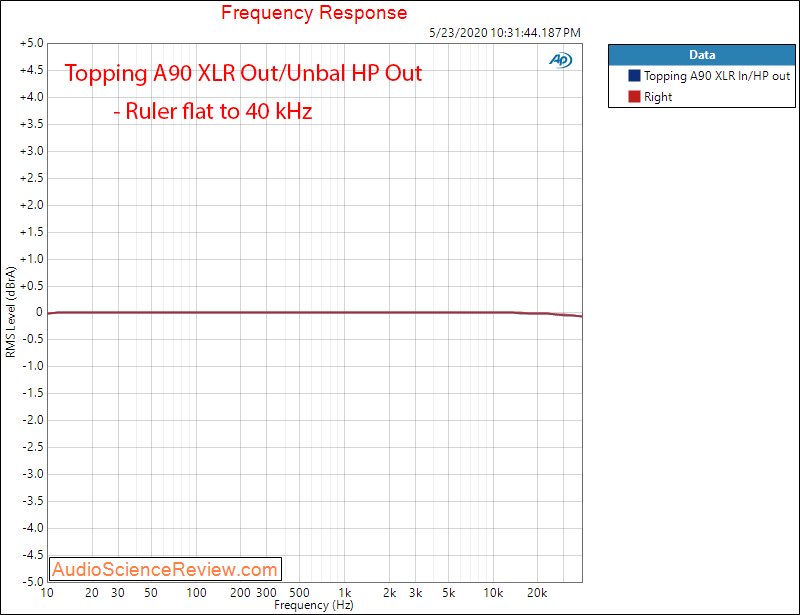Click the 20k x-axis tick label
Screen dimensions: 800x615
[x=537, y=593]
